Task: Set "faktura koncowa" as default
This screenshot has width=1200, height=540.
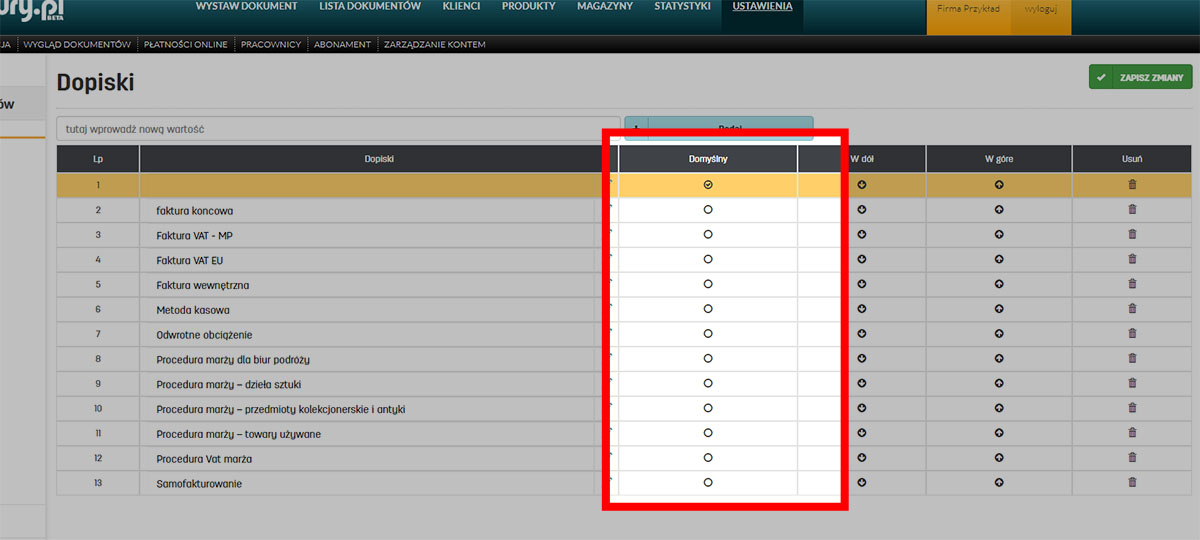Action: coord(708,210)
